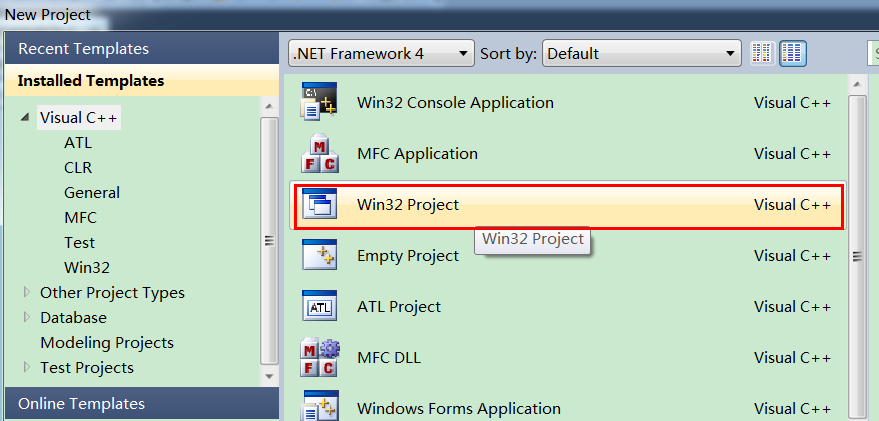Expand the Database tree node

(x=26, y=317)
